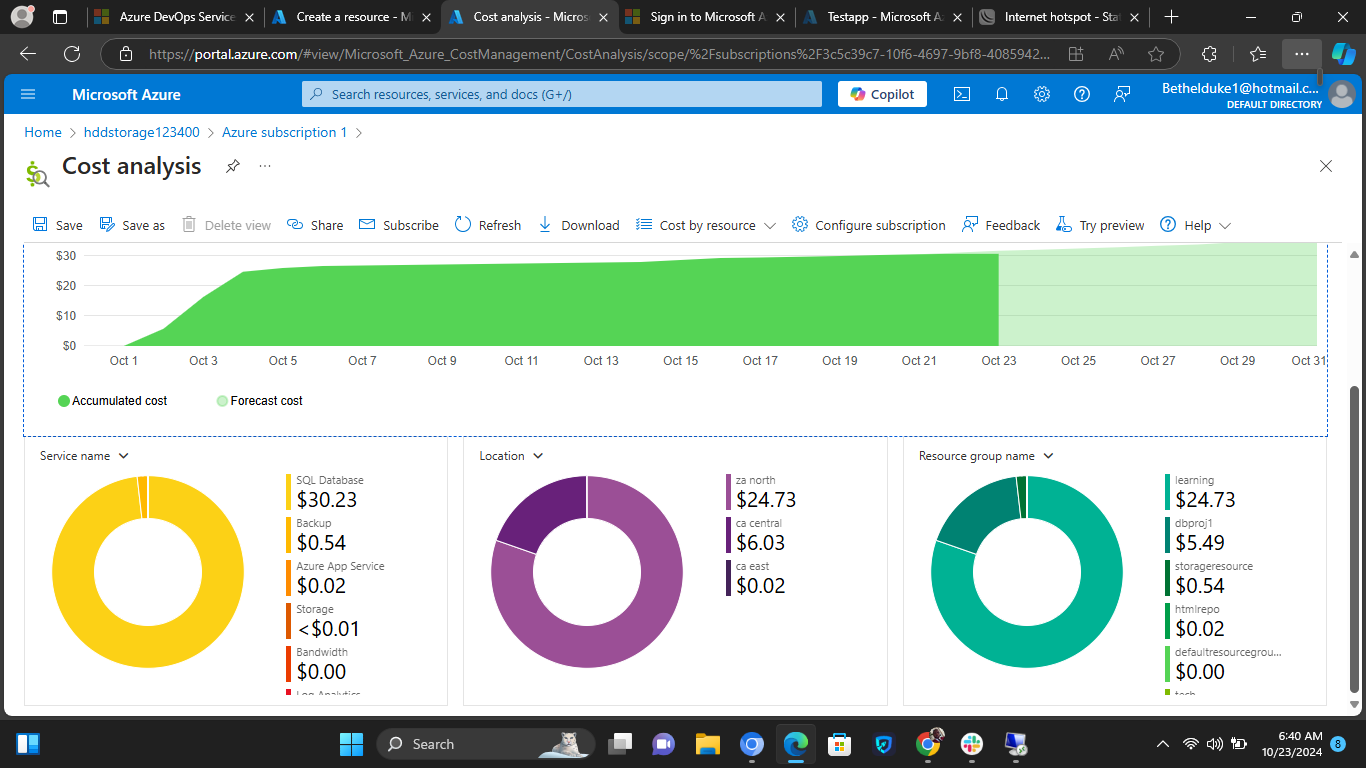Toggle the Accumulated cost legend item
The height and width of the screenshot is (768, 1366).
(x=112, y=400)
